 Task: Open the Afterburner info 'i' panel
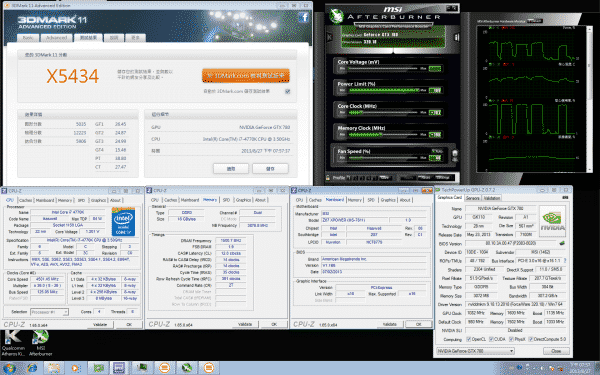[x=456, y=37]
